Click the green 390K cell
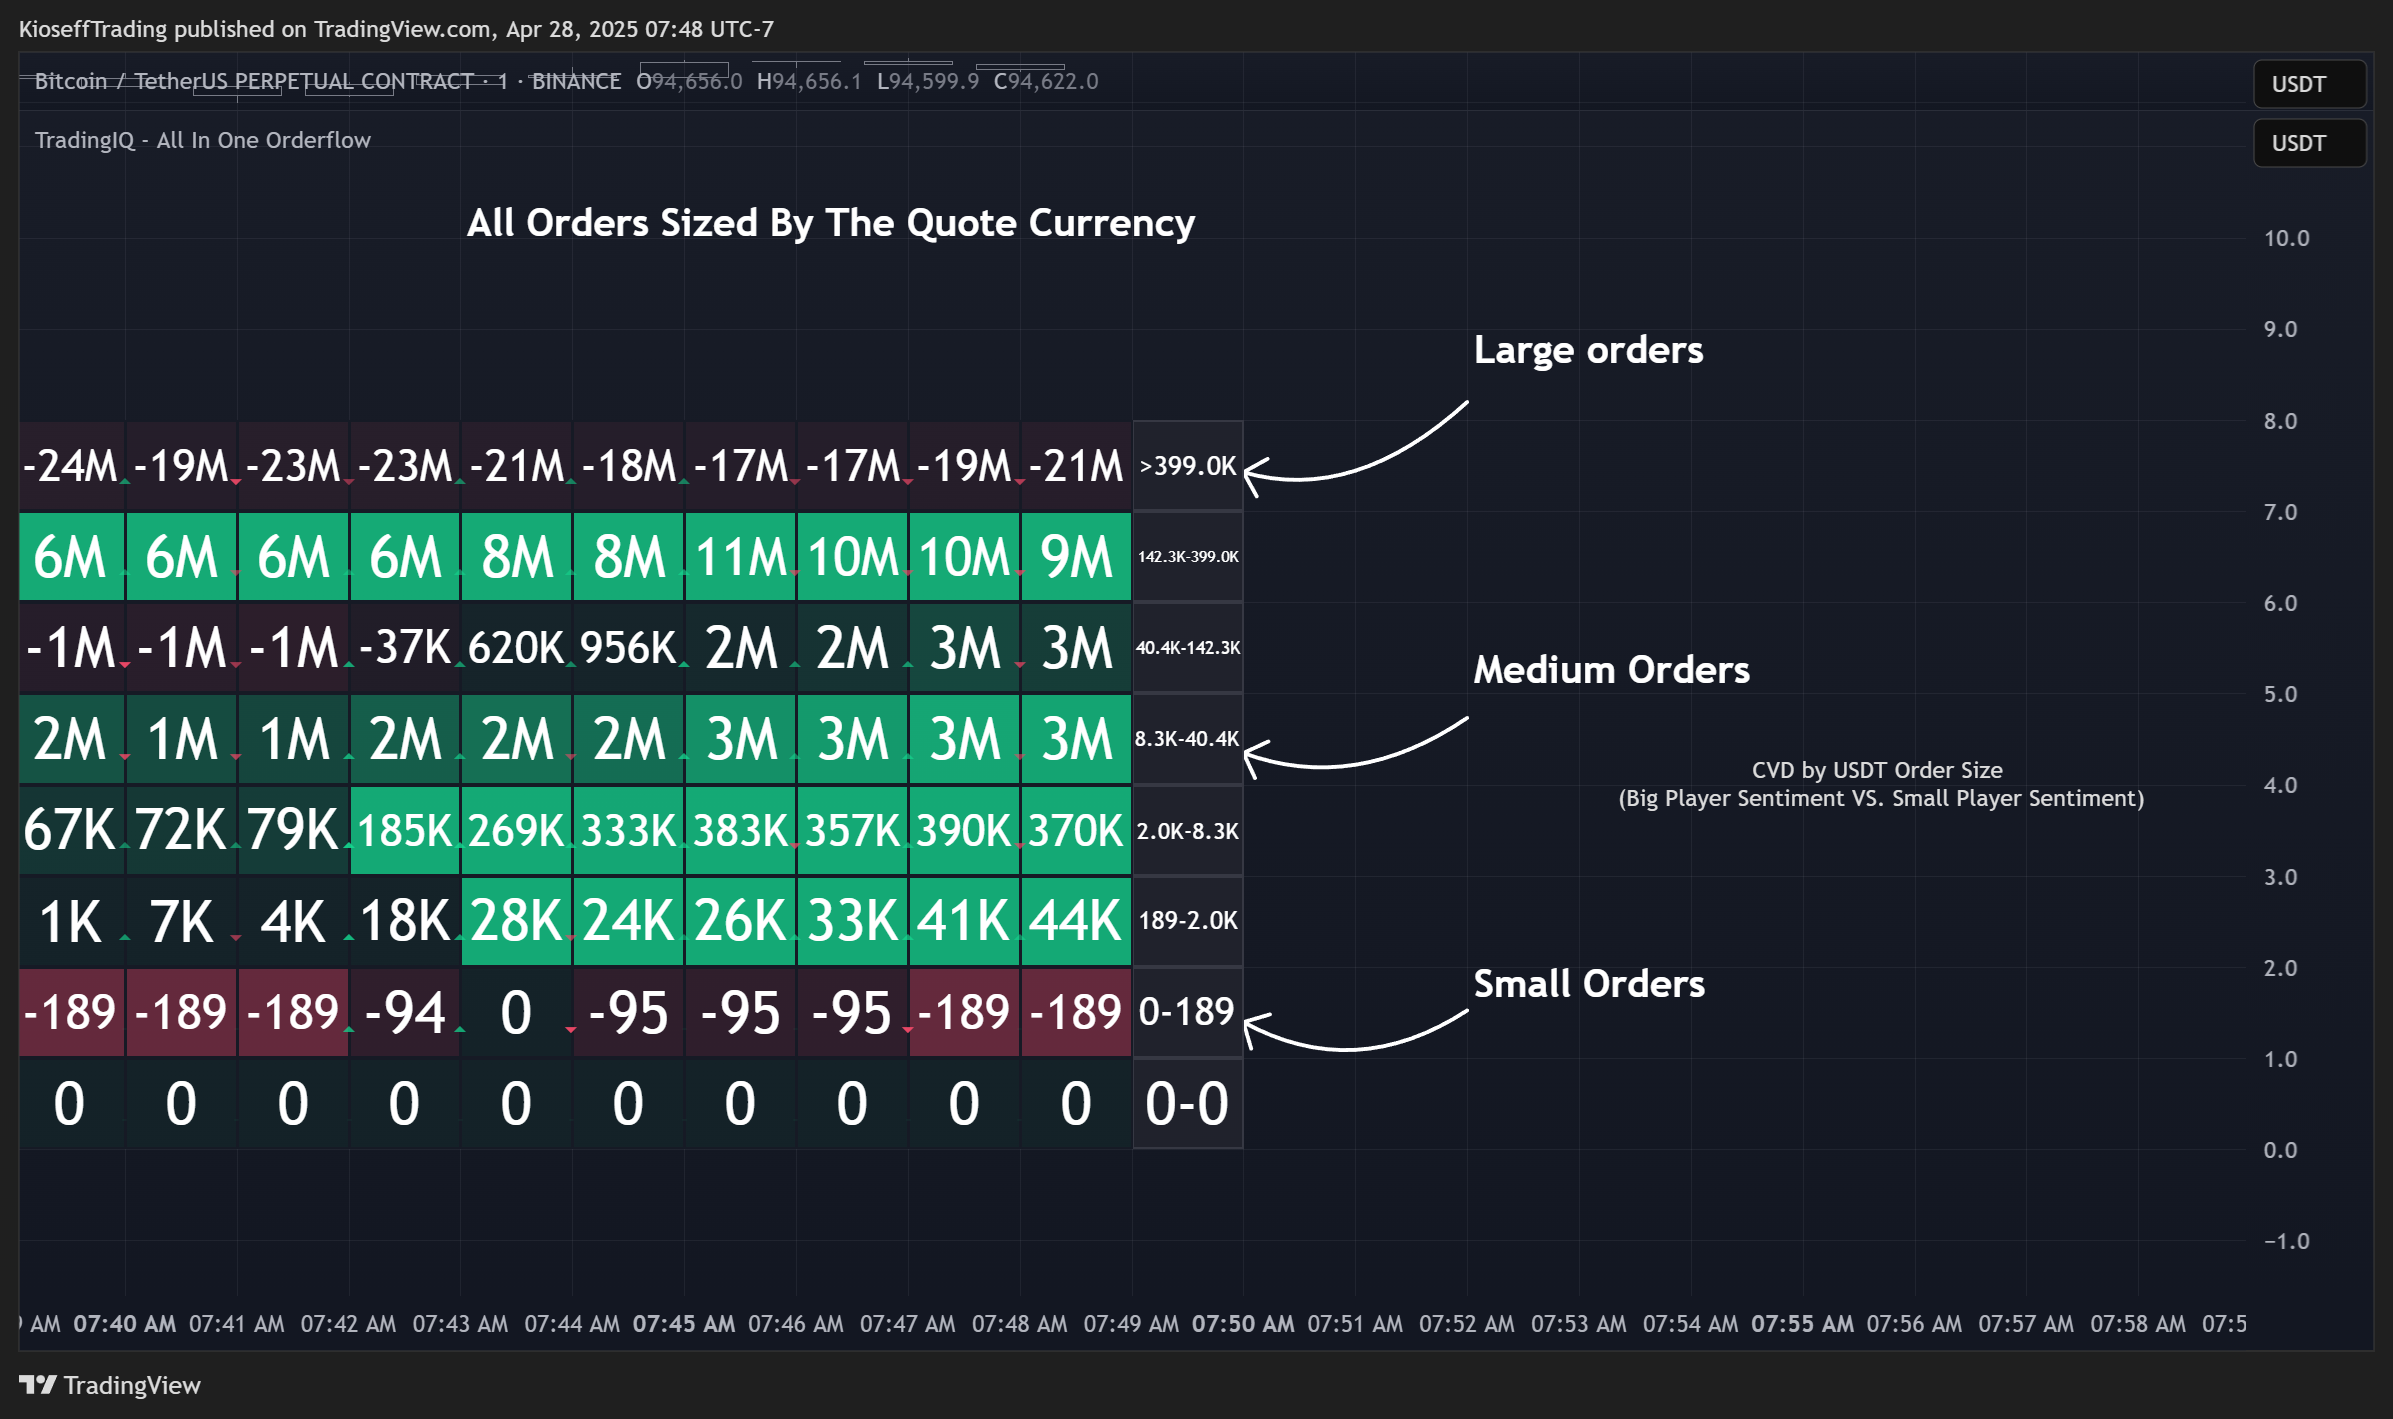Screen dimensions: 2393x1419 pyautogui.click(x=964, y=831)
